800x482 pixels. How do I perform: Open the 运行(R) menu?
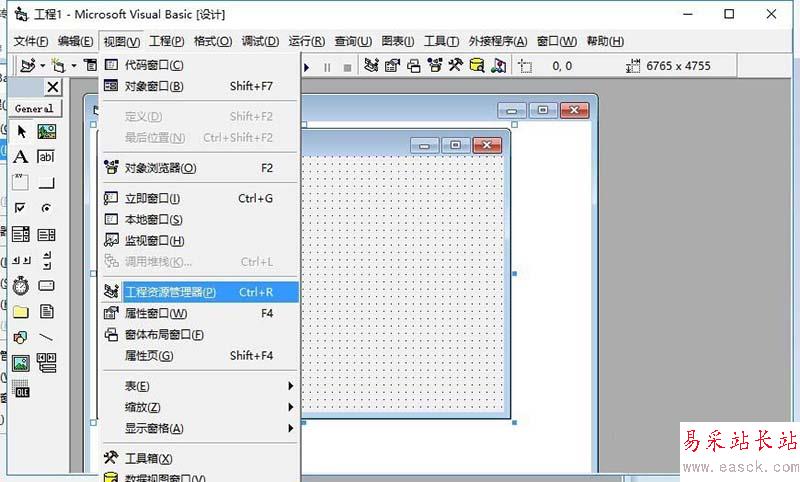[x=307, y=41]
